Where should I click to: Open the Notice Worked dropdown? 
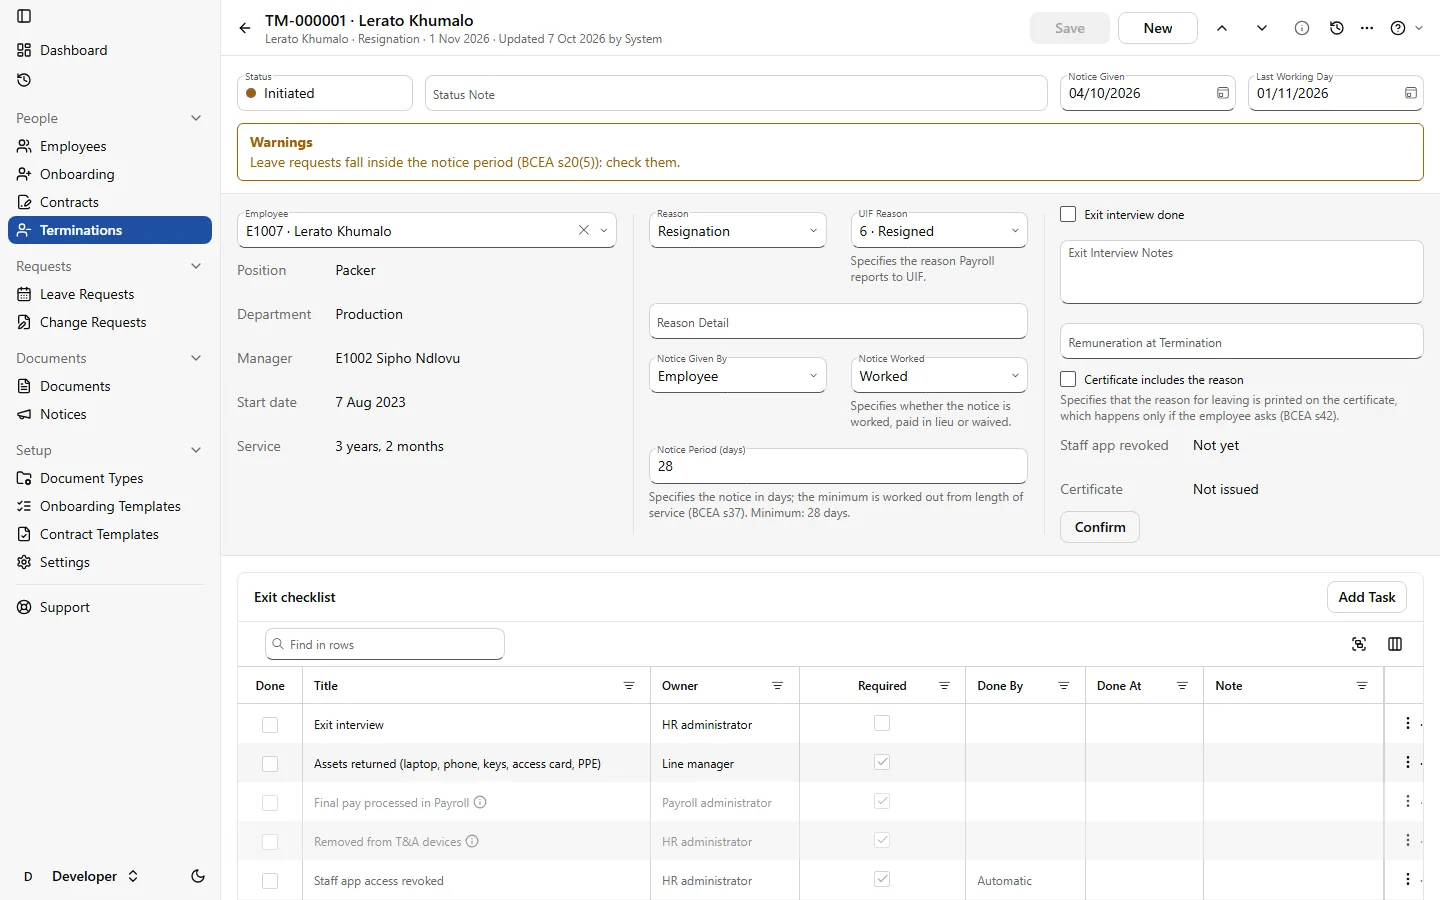[939, 375]
